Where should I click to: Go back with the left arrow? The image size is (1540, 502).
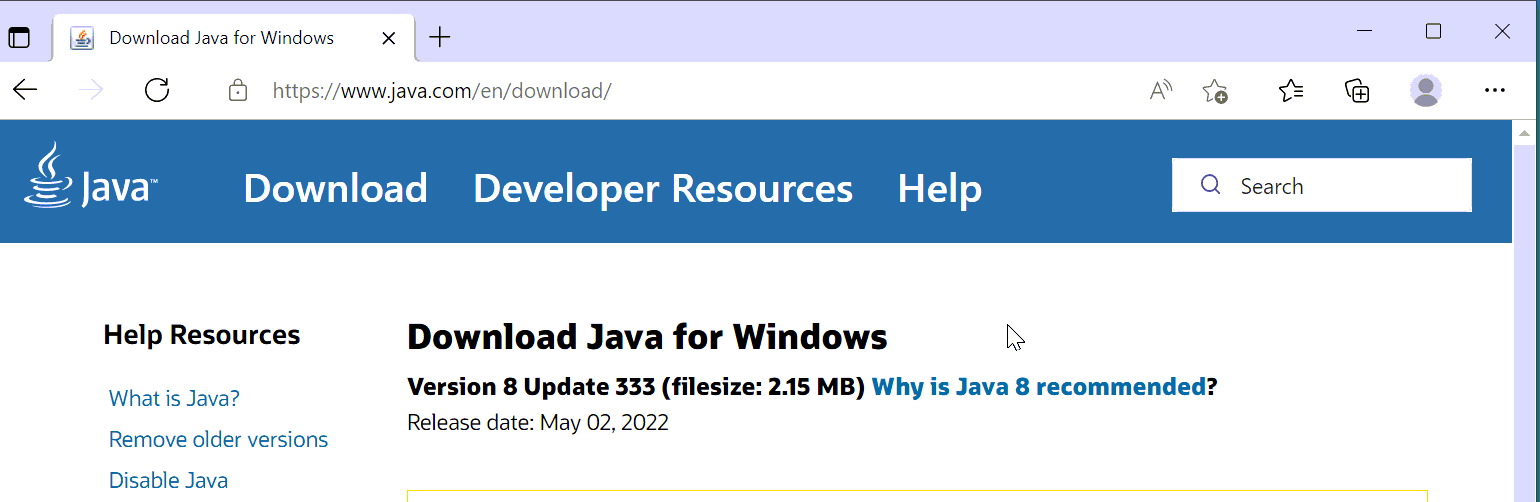click(x=25, y=91)
